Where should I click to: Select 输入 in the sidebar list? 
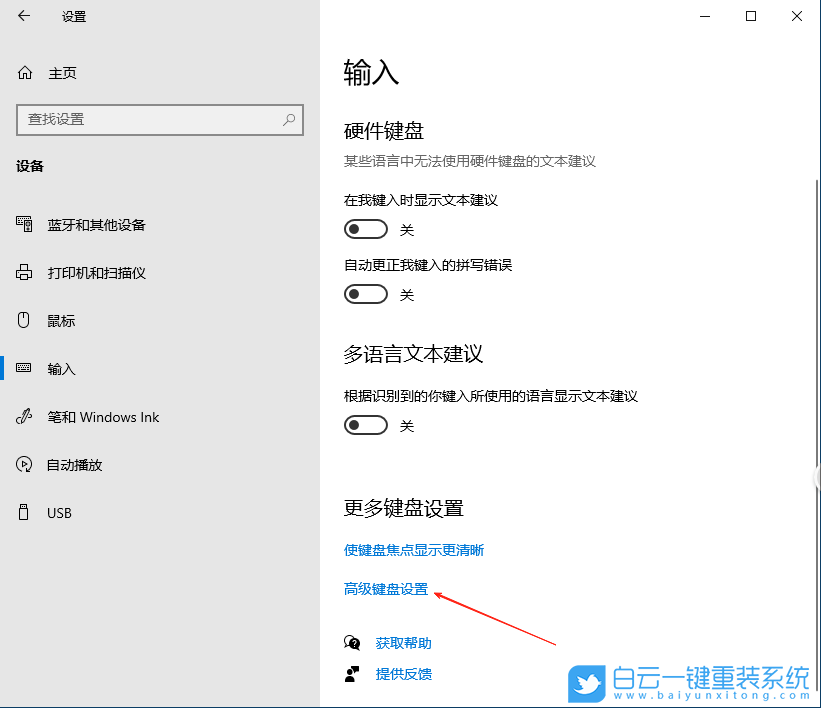(x=60, y=368)
